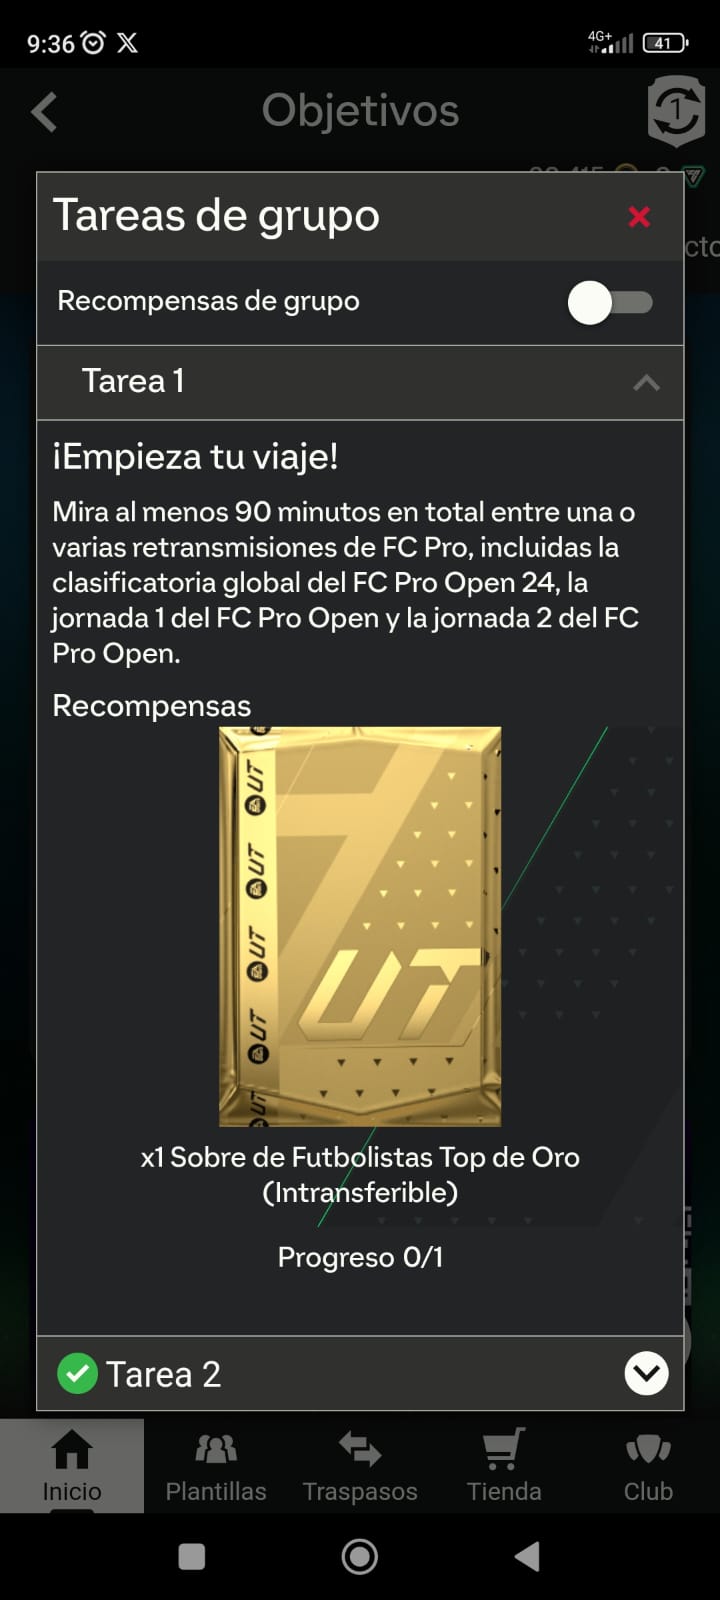Image resolution: width=720 pixels, height=1600 pixels.
Task: Open the Traspasos transfers icon
Action: [360, 1449]
